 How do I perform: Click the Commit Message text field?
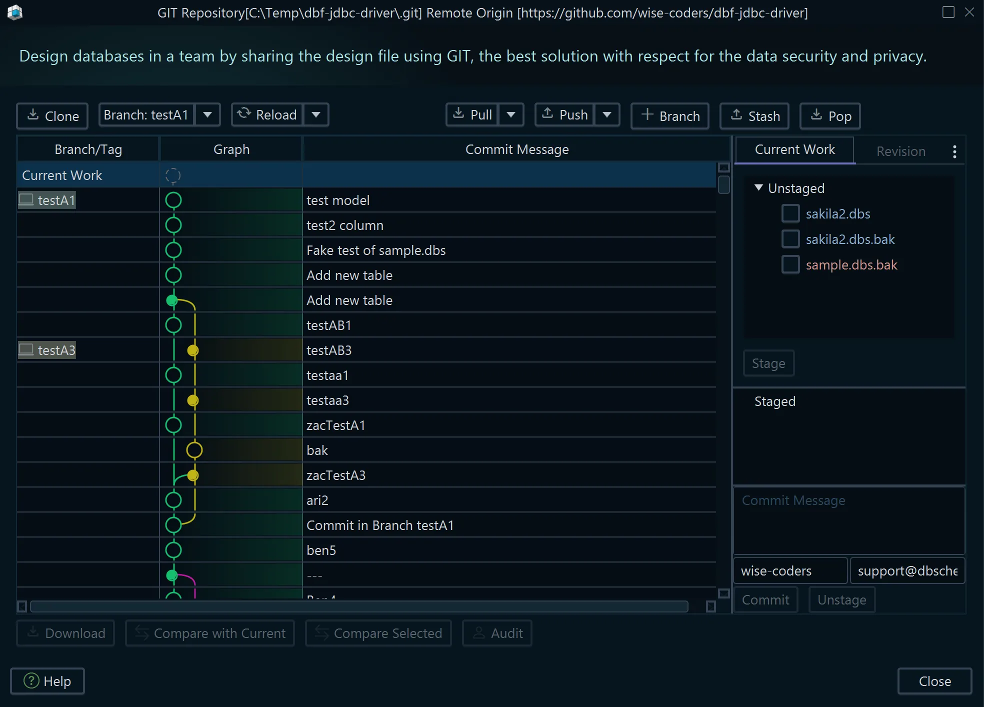[x=848, y=519]
